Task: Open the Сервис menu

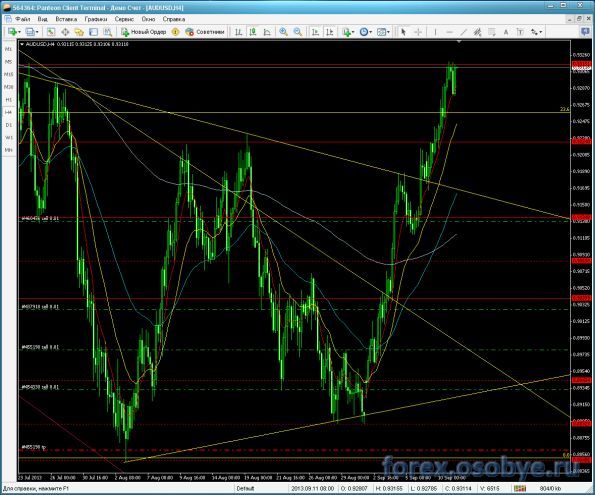Action: point(124,19)
